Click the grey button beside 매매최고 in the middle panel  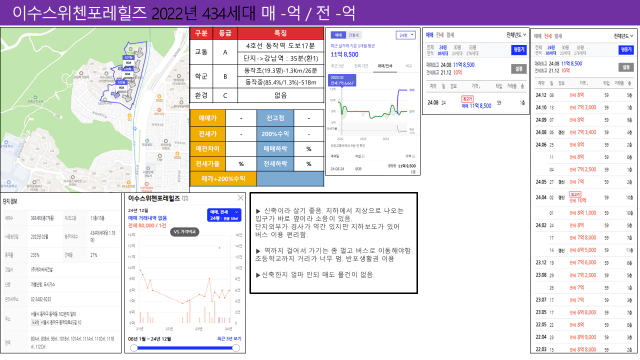click(x=518, y=69)
